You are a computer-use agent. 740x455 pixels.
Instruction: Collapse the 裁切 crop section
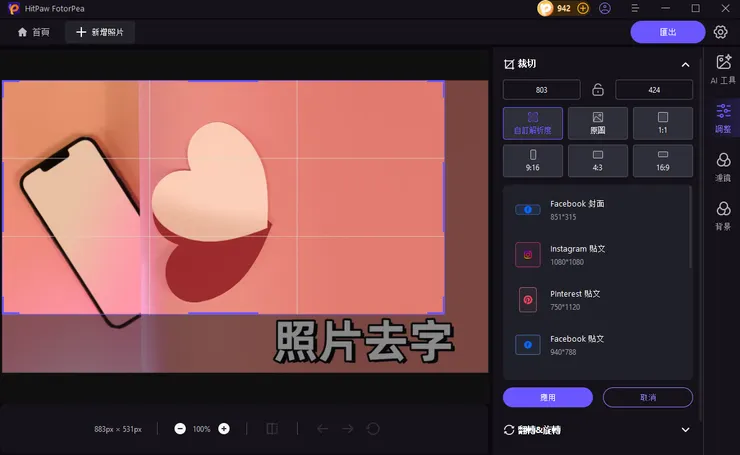pos(685,65)
